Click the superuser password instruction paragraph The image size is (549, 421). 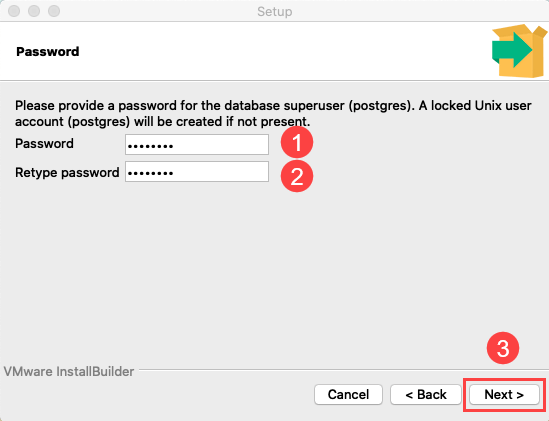(x=273, y=113)
